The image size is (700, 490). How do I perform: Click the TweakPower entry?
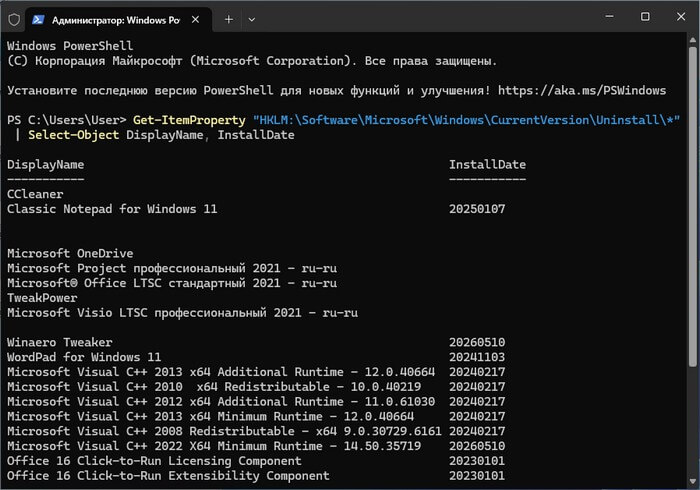pos(42,298)
